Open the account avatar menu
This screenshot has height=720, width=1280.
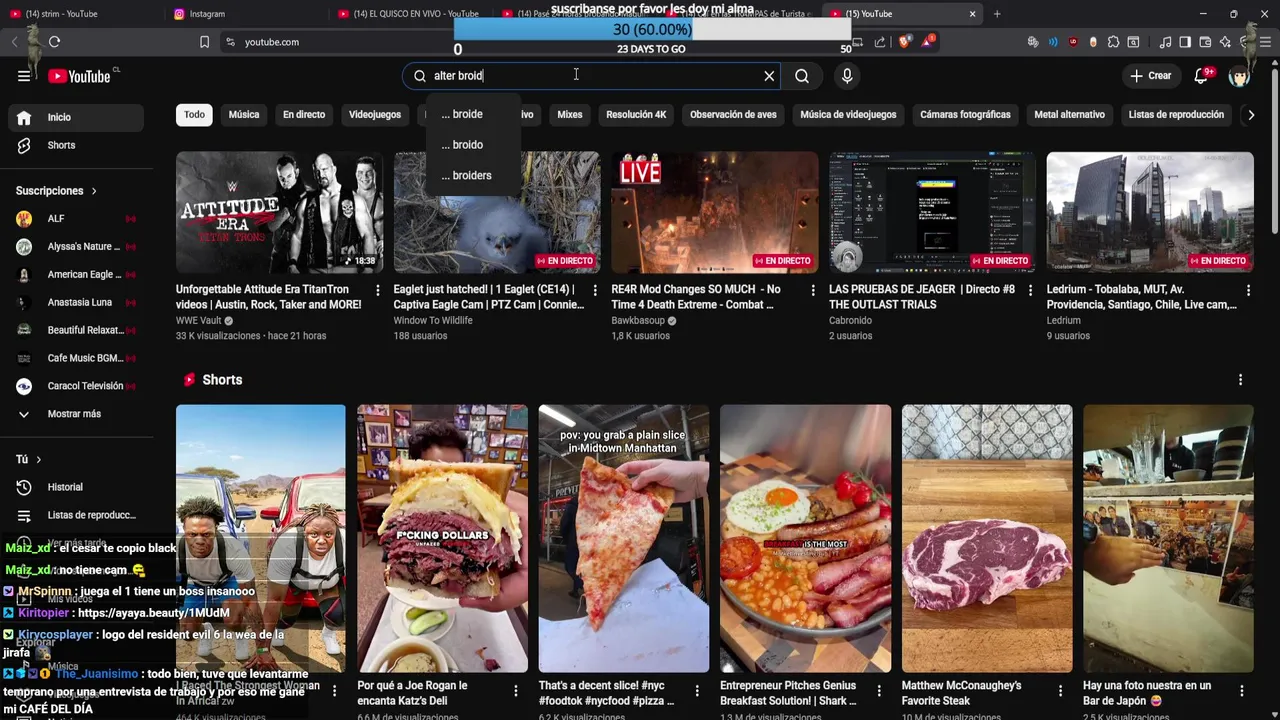tap(1240, 76)
